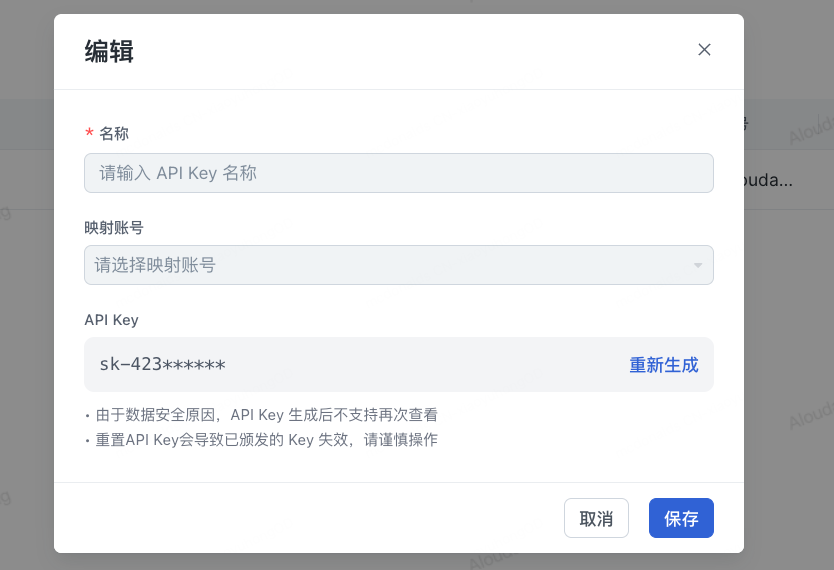Click the dropdown caret in 映射账号 field
This screenshot has width=834, height=570.
(697, 265)
